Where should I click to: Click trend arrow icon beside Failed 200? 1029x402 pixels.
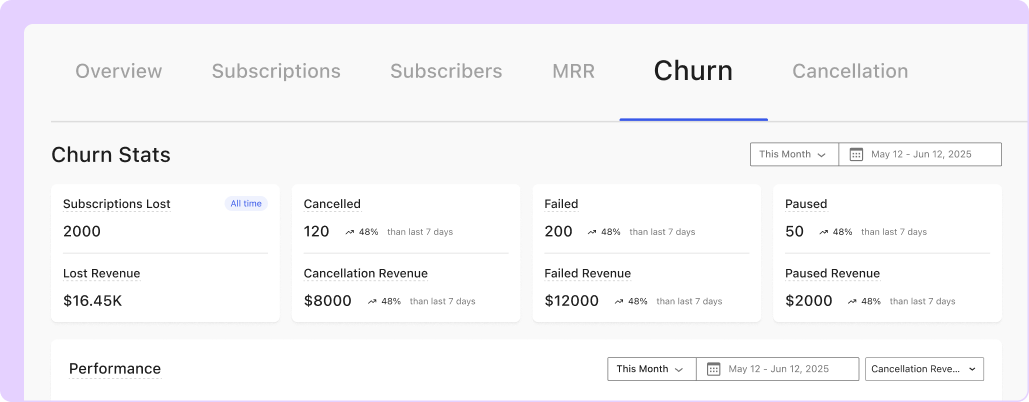pyautogui.click(x=592, y=232)
